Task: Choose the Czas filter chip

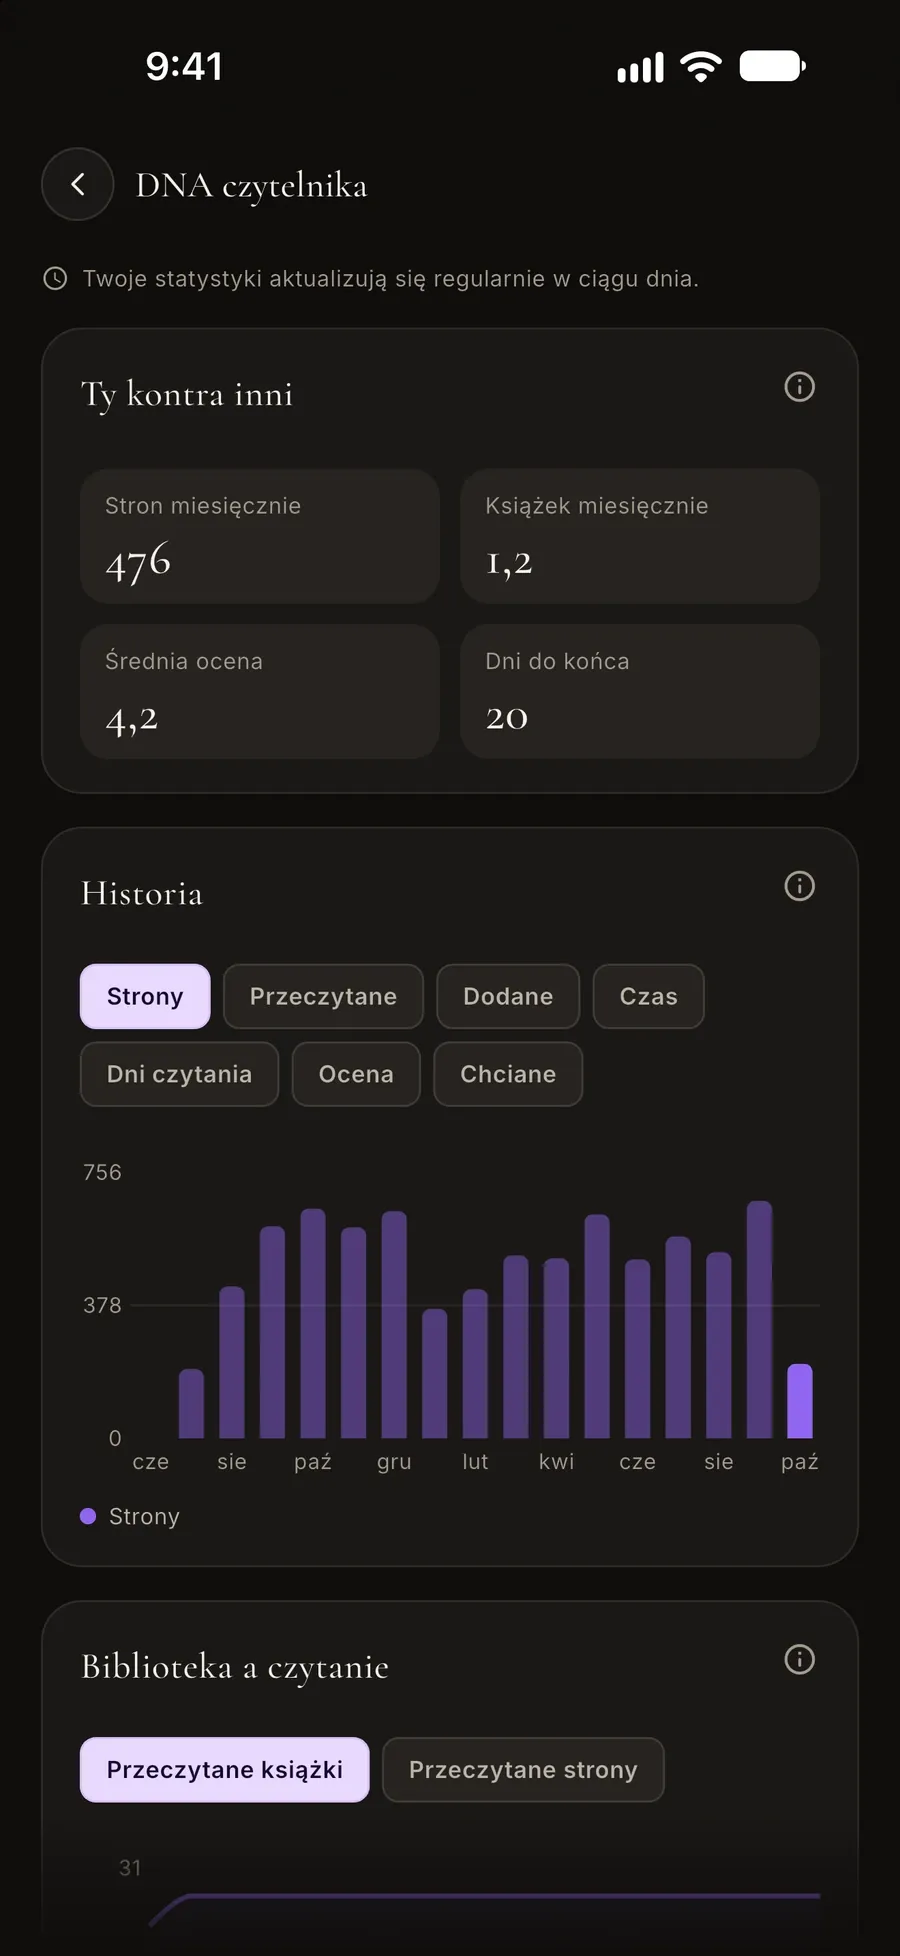Action: coord(648,996)
